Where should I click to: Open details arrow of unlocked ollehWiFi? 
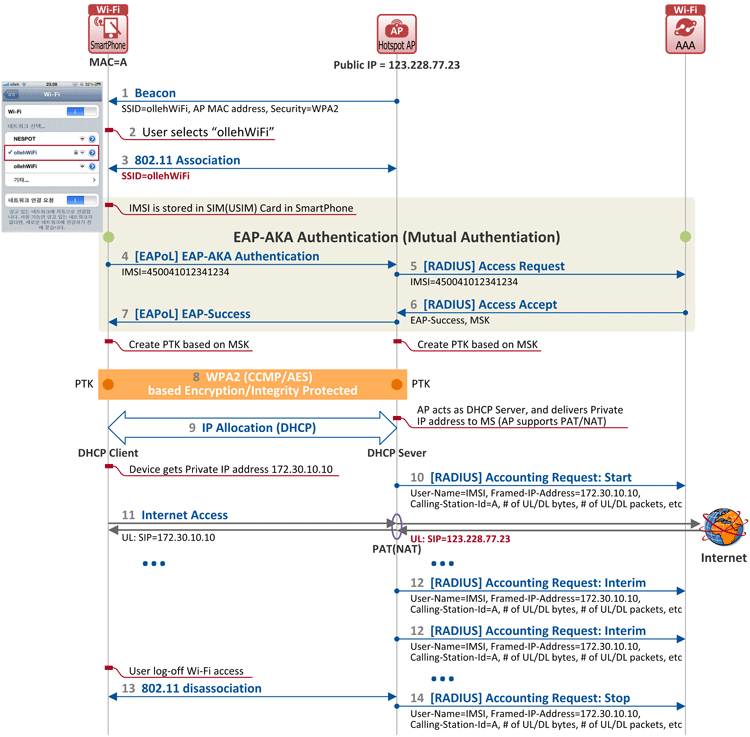coord(92,166)
